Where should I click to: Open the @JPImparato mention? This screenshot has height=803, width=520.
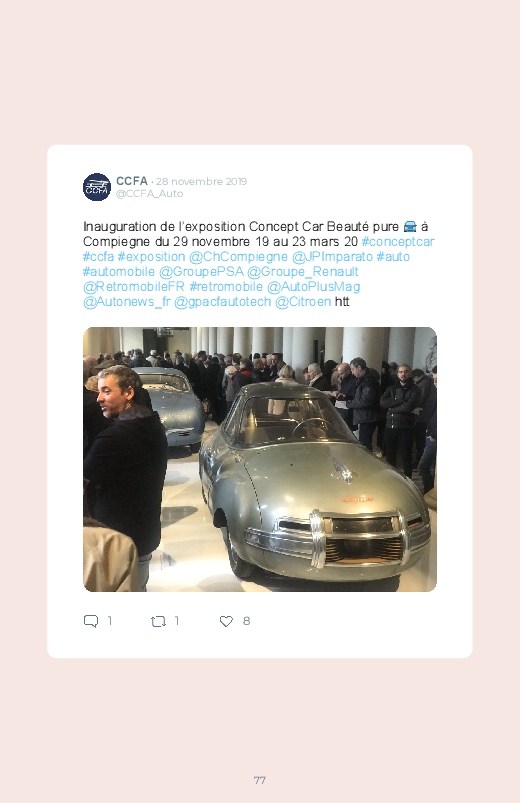pos(332,257)
